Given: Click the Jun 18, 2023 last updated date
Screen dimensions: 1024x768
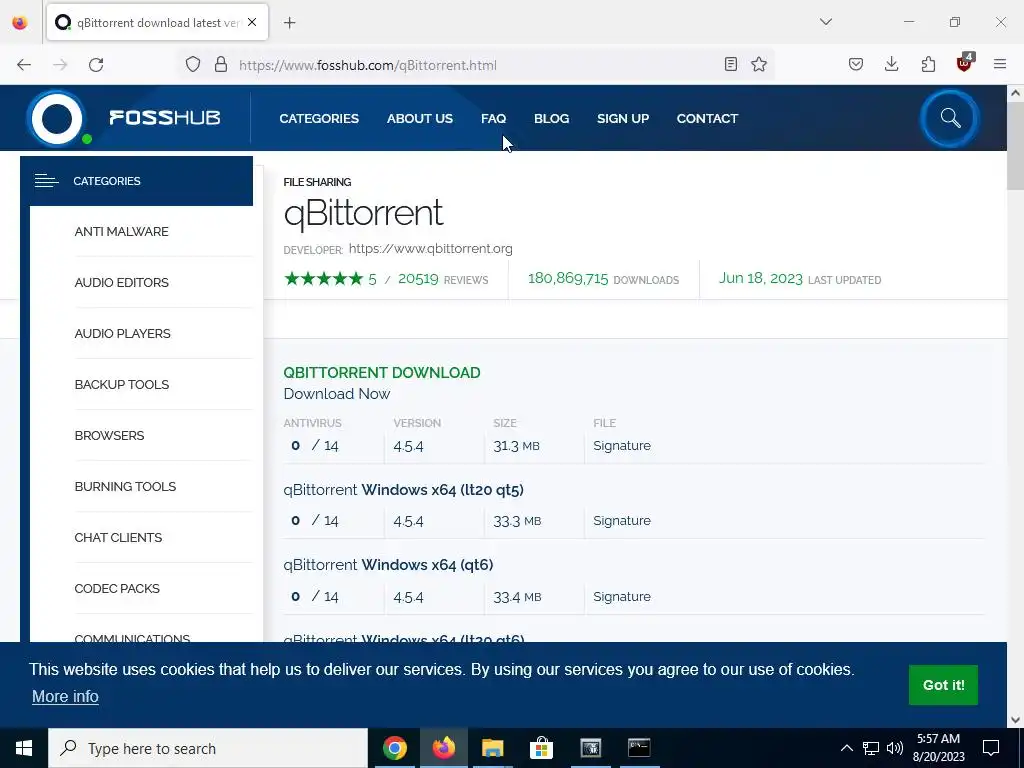Looking at the screenshot, I should pyautogui.click(x=760, y=279).
